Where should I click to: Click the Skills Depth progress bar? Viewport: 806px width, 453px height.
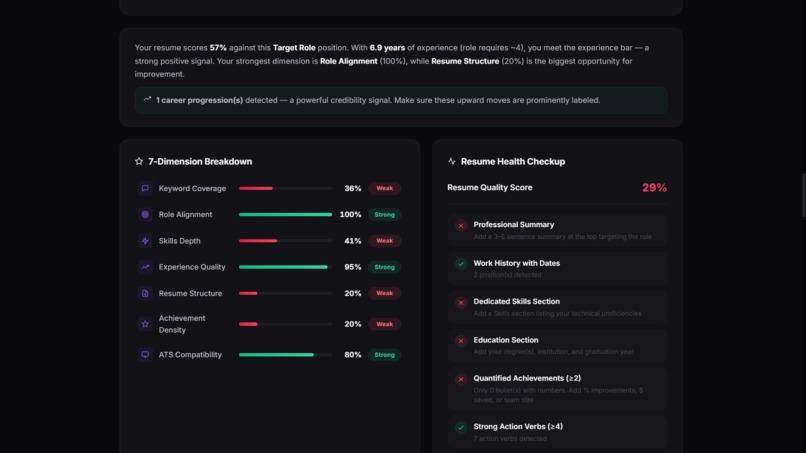pyautogui.click(x=285, y=241)
